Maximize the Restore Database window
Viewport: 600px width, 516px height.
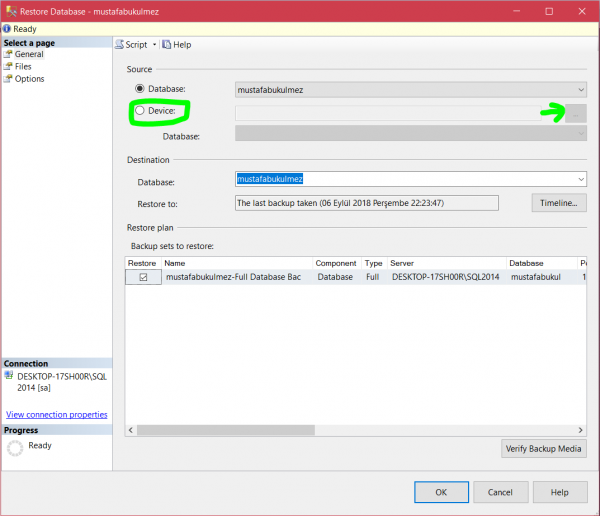pyautogui.click(x=549, y=11)
